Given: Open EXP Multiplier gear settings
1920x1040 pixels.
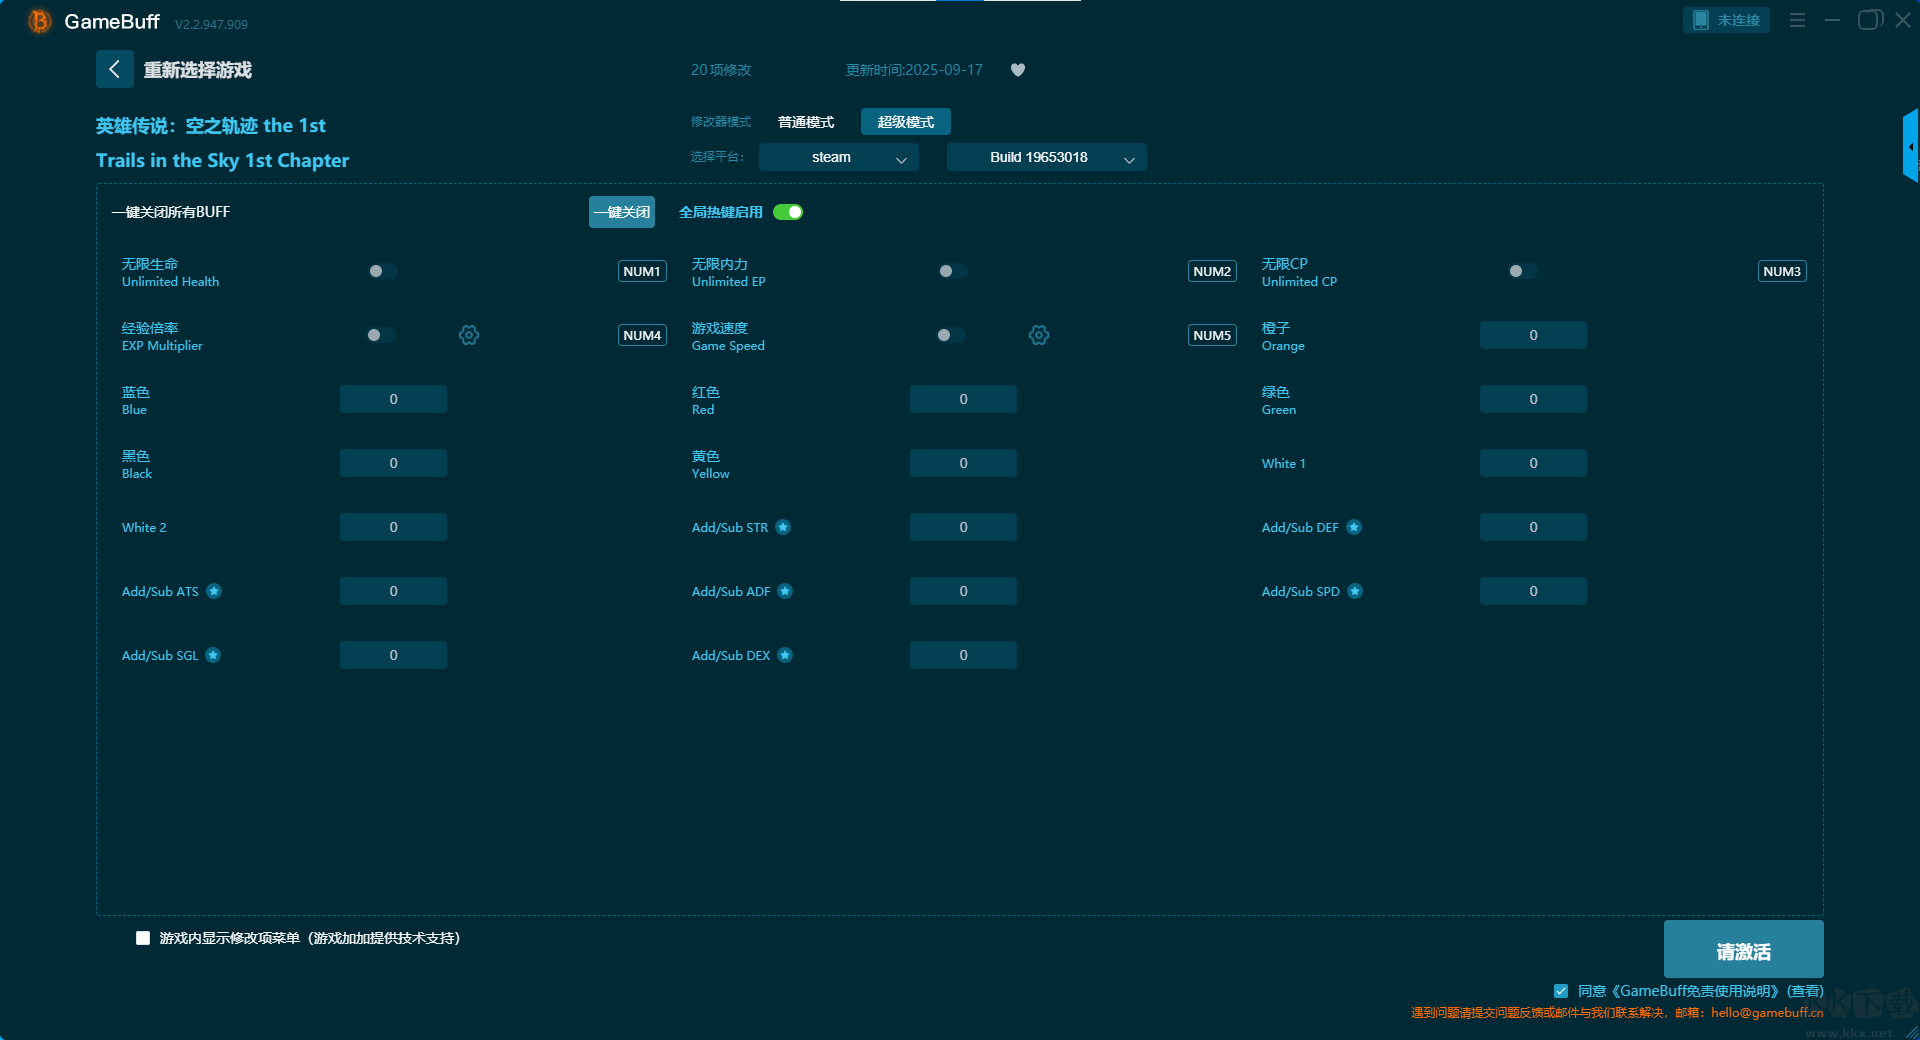Looking at the screenshot, I should (x=469, y=335).
